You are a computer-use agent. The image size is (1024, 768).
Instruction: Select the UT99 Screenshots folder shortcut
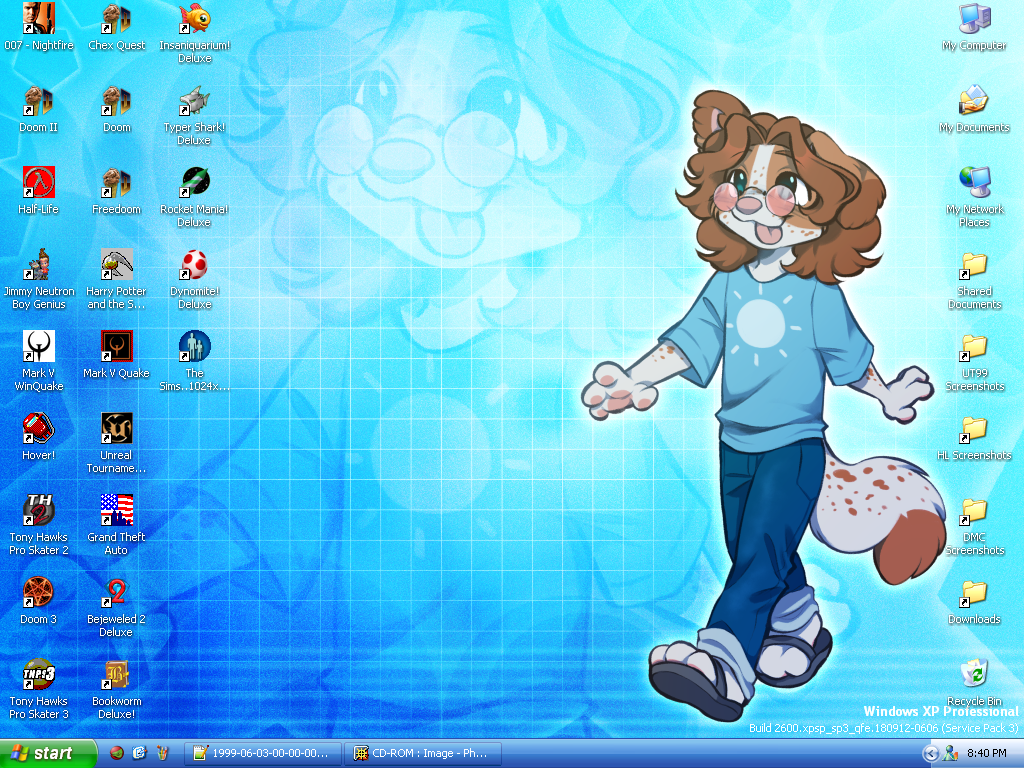(x=973, y=347)
